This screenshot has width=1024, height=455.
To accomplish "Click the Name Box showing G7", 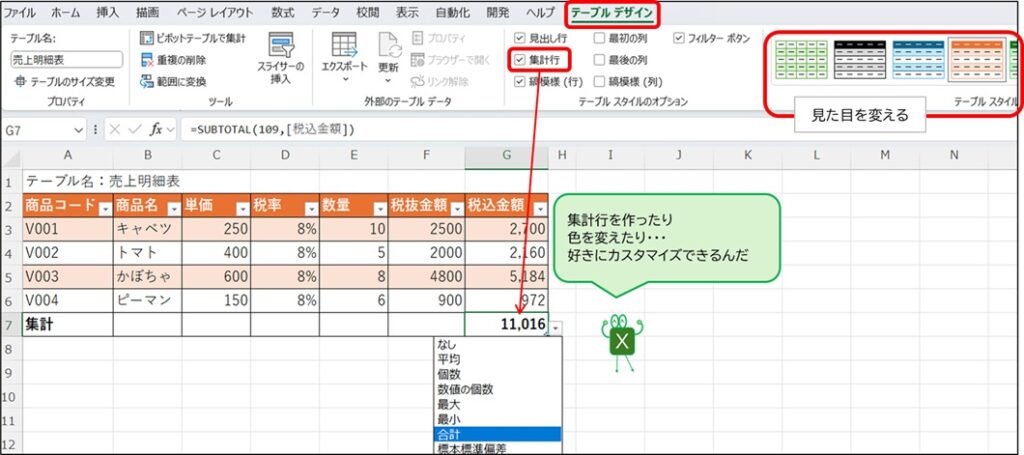I will (x=37, y=130).
